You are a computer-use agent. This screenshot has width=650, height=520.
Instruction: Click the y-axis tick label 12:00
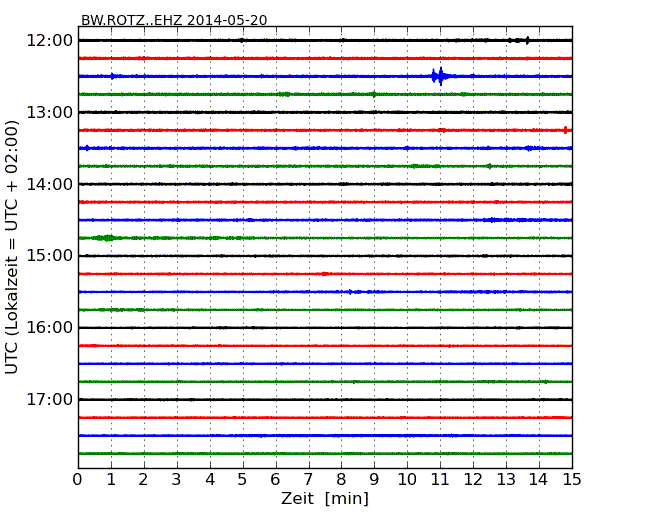[x=50, y=41]
